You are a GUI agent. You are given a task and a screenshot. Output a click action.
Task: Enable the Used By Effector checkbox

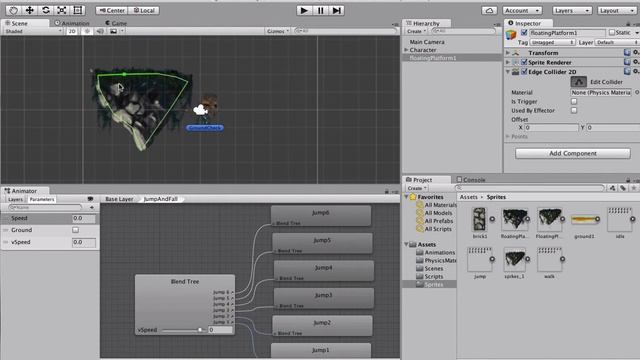[574, 110]
